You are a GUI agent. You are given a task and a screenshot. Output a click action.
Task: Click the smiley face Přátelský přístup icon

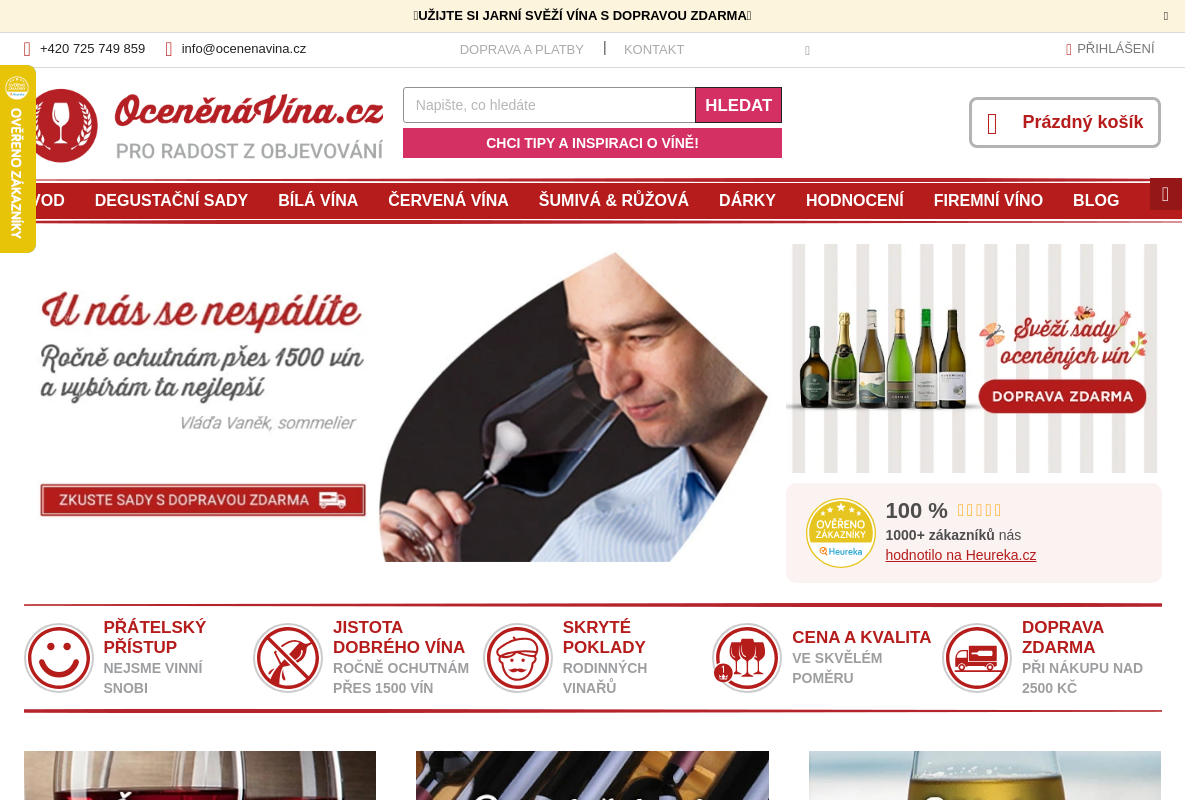point(59,658)
